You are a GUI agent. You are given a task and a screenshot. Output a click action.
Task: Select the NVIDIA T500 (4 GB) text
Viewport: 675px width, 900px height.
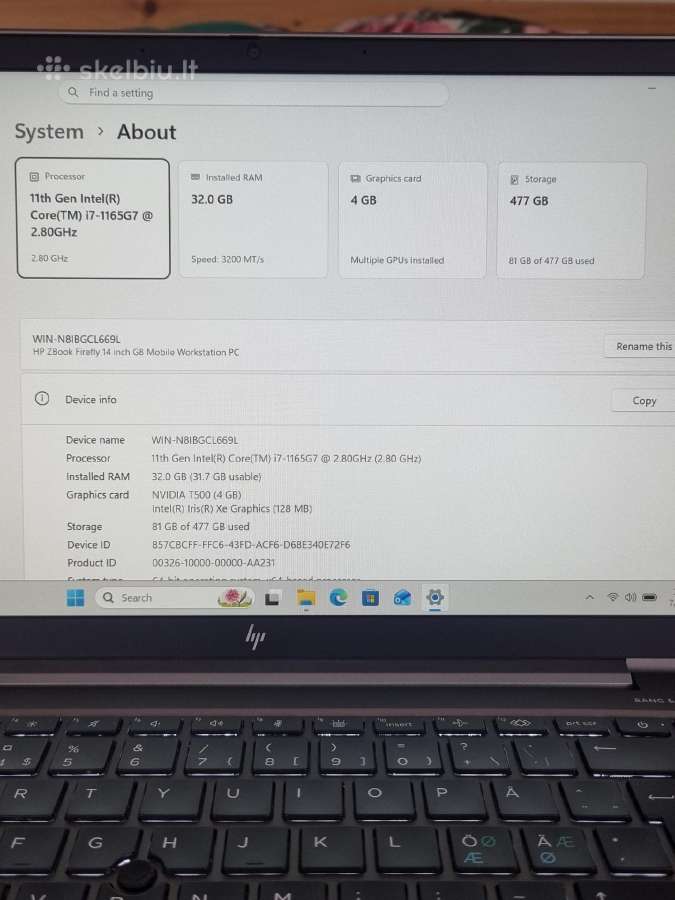196,495
